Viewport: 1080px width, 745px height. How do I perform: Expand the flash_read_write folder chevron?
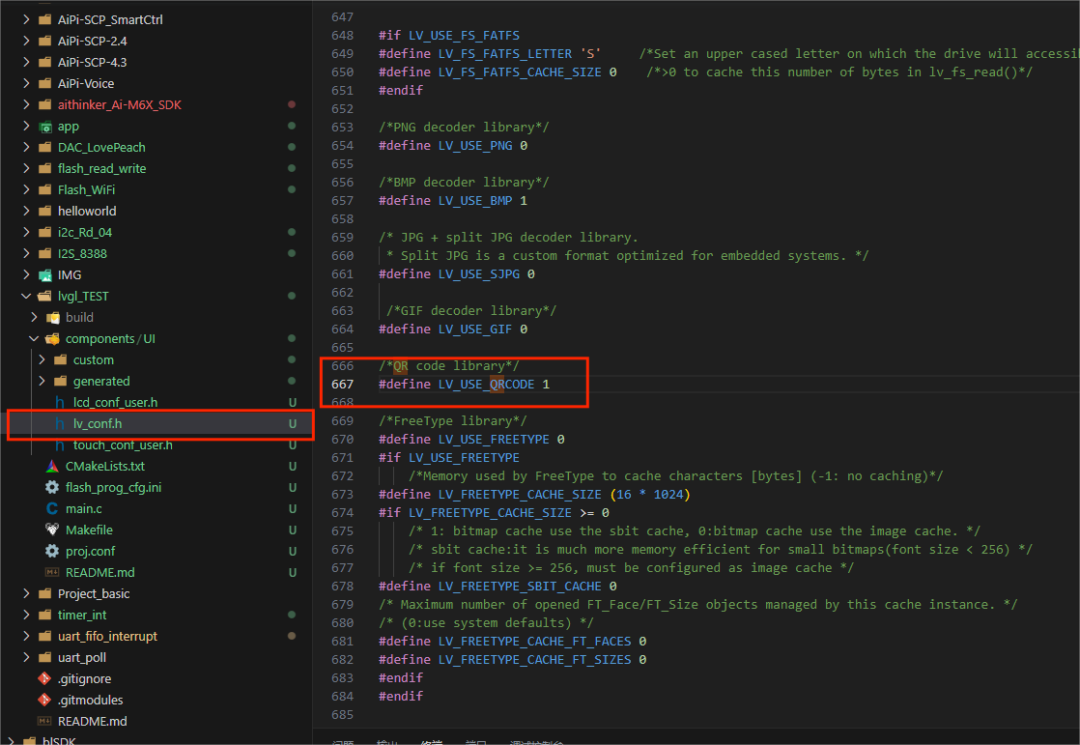tap(26, 168)
